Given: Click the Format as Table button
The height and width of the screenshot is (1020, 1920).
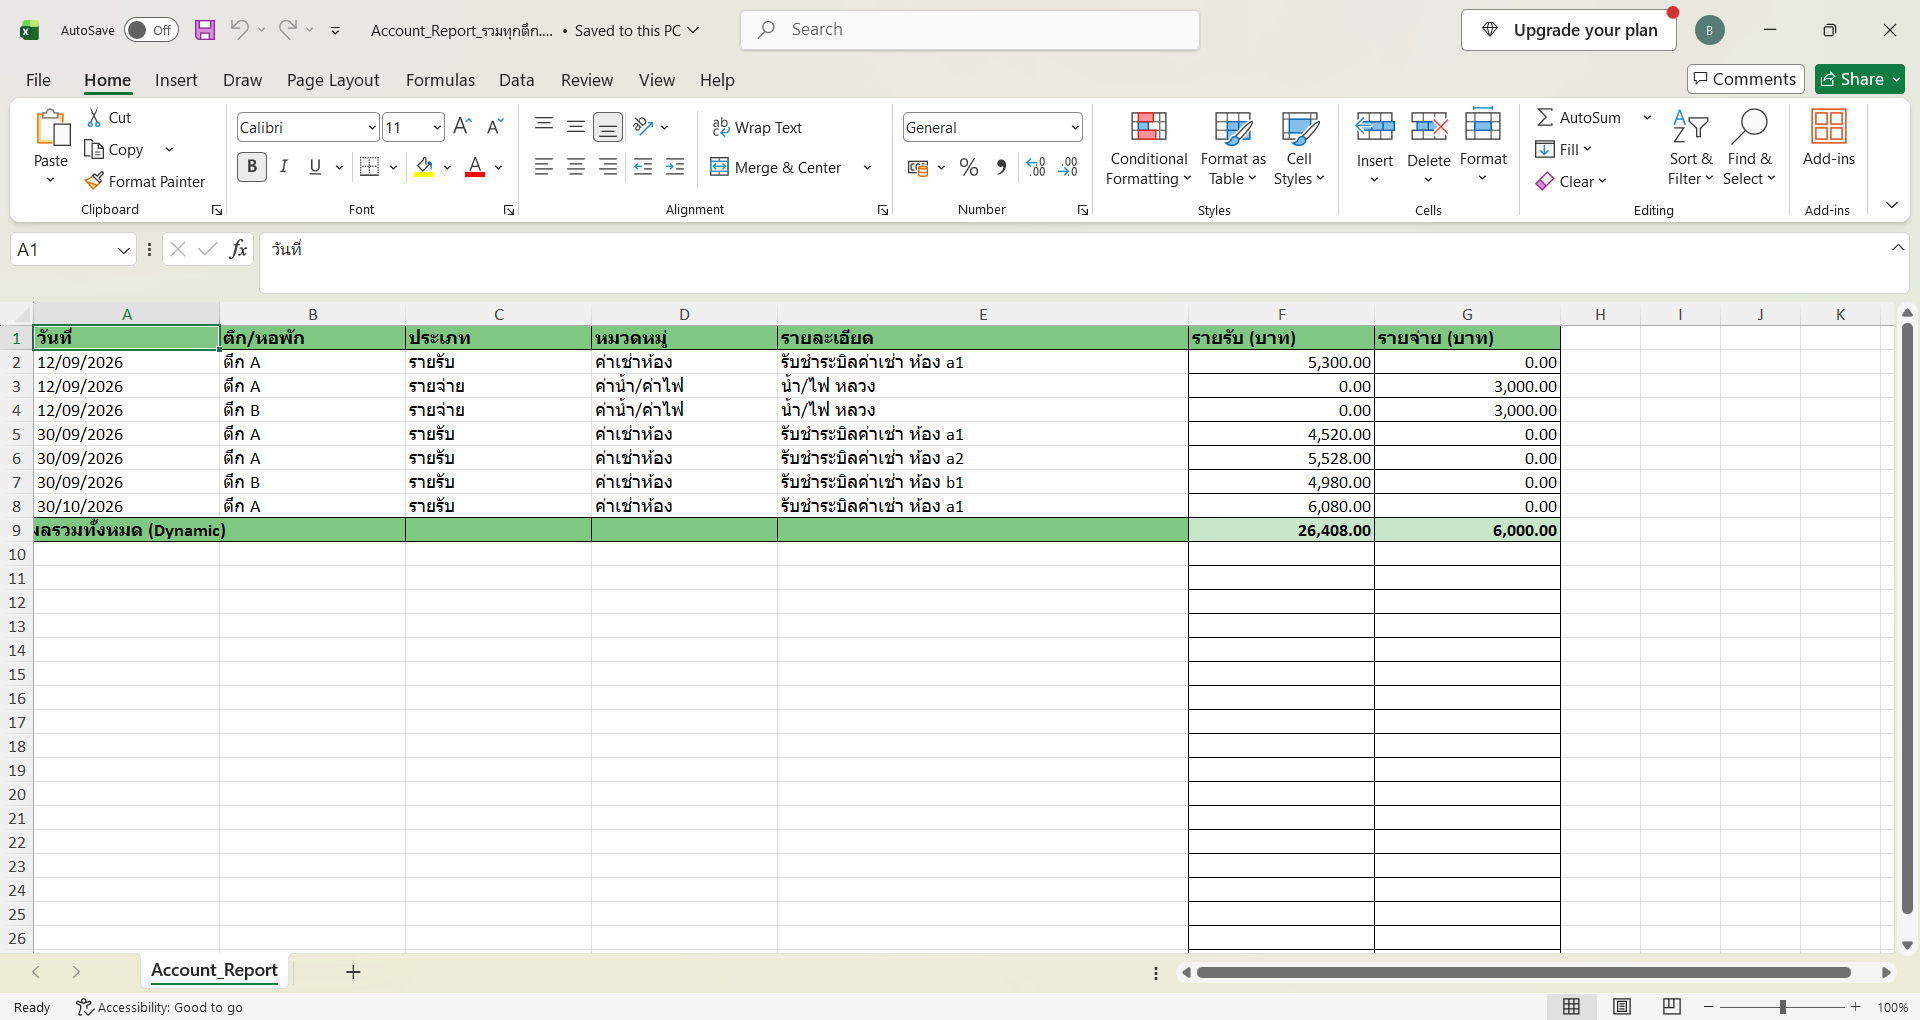Looking at the screenshot, I should (x=1233, y=147).
